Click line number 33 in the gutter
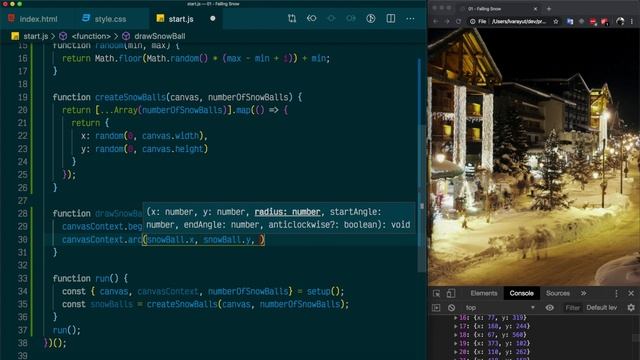This screenshot has width=640, height=360. click(x=23, y=279)
